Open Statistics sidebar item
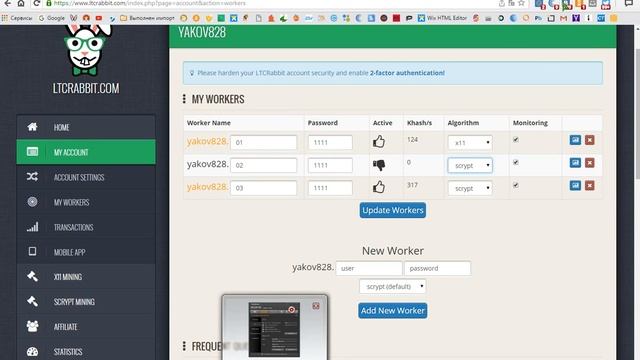 click(x=86, y=351)
